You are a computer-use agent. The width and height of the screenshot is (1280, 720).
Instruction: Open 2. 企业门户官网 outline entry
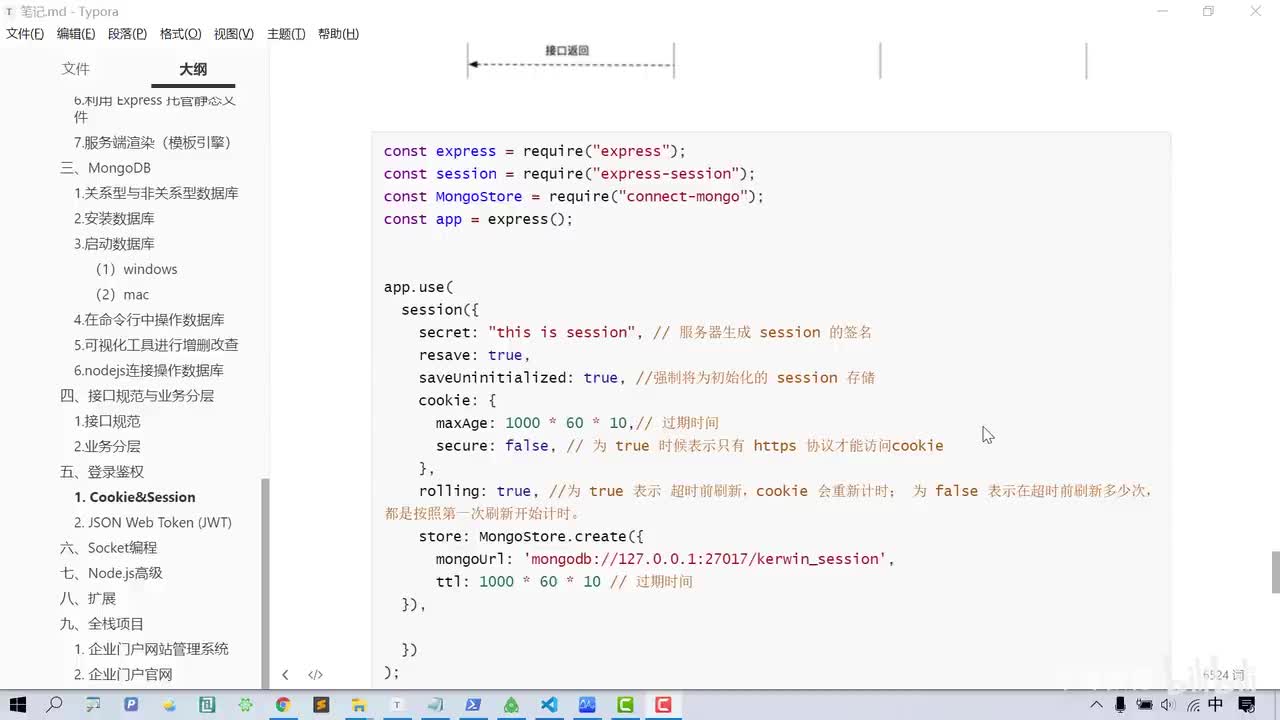coord(123,674)
